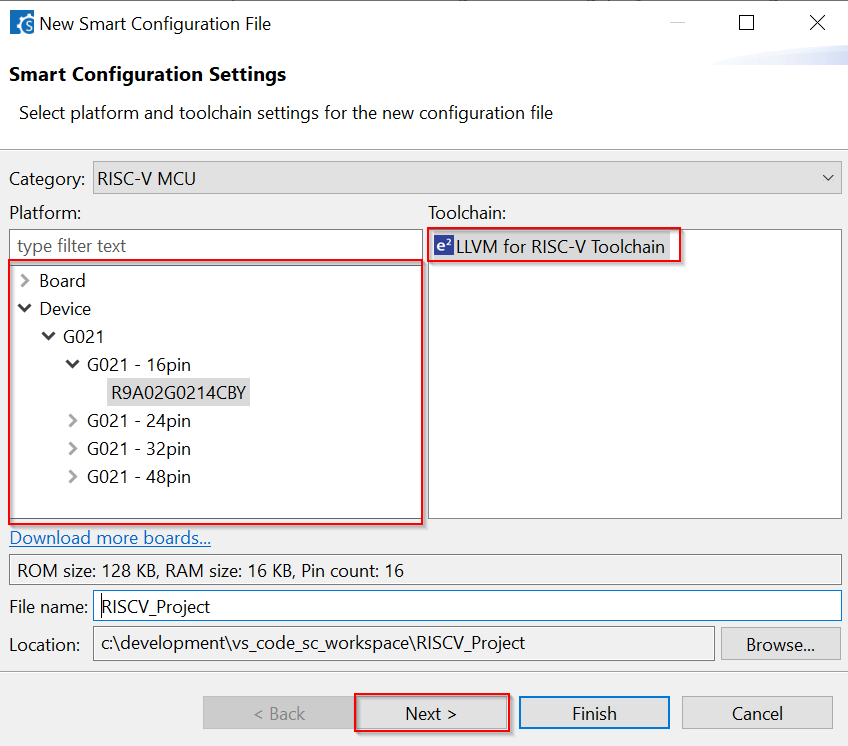Collapse the Device tree node
This screenshot has height=746, width=848.
click(25, 308)
